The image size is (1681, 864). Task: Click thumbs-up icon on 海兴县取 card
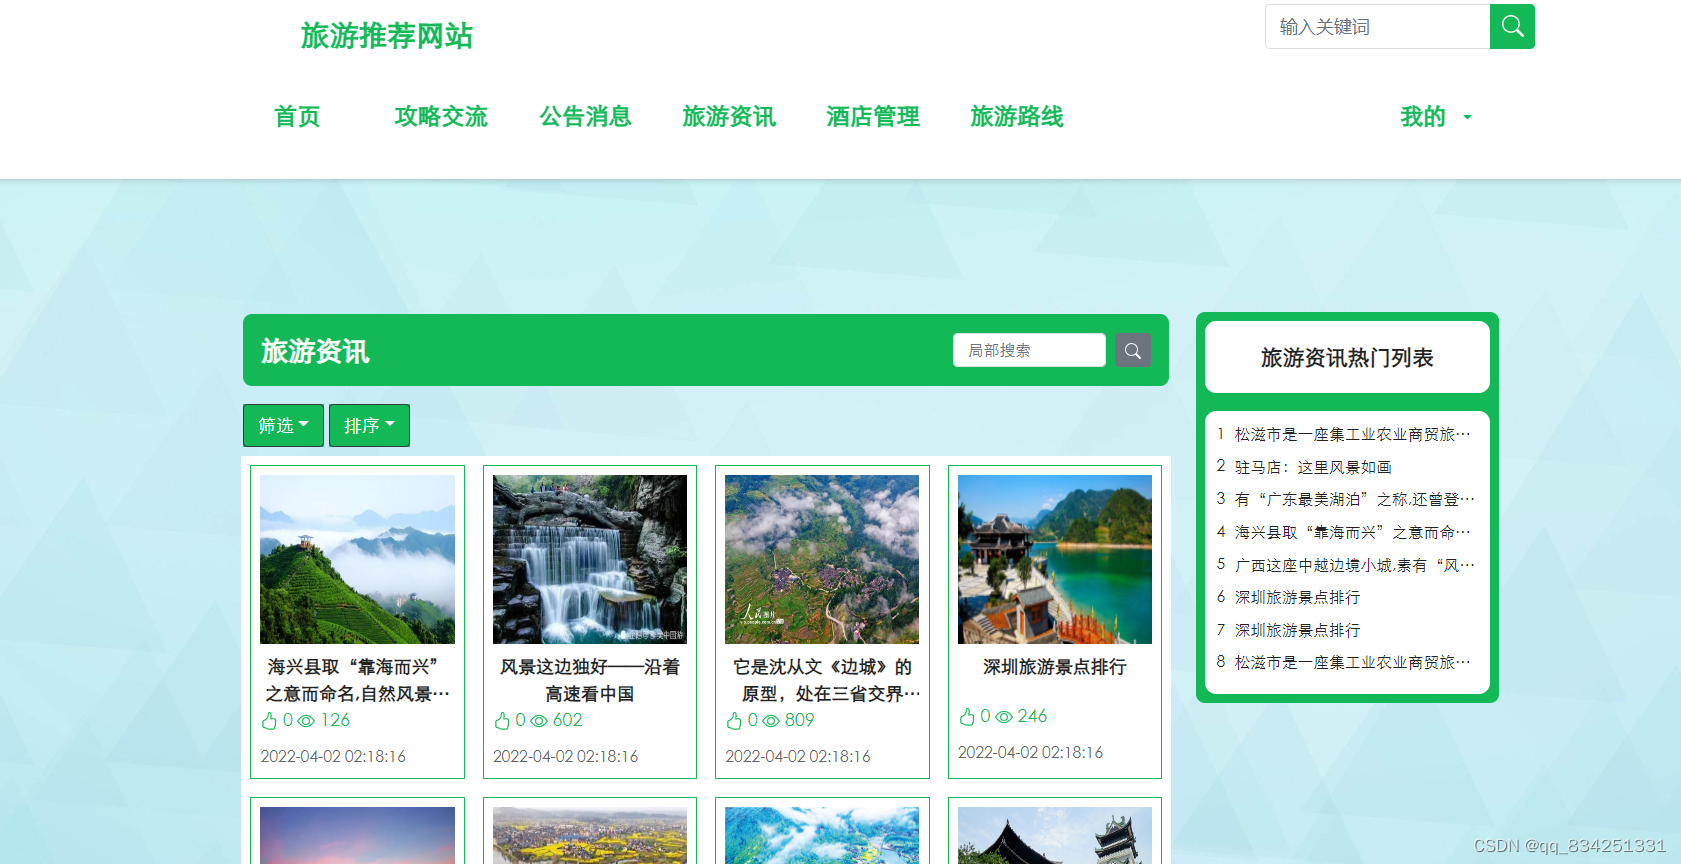coord(269,721)
